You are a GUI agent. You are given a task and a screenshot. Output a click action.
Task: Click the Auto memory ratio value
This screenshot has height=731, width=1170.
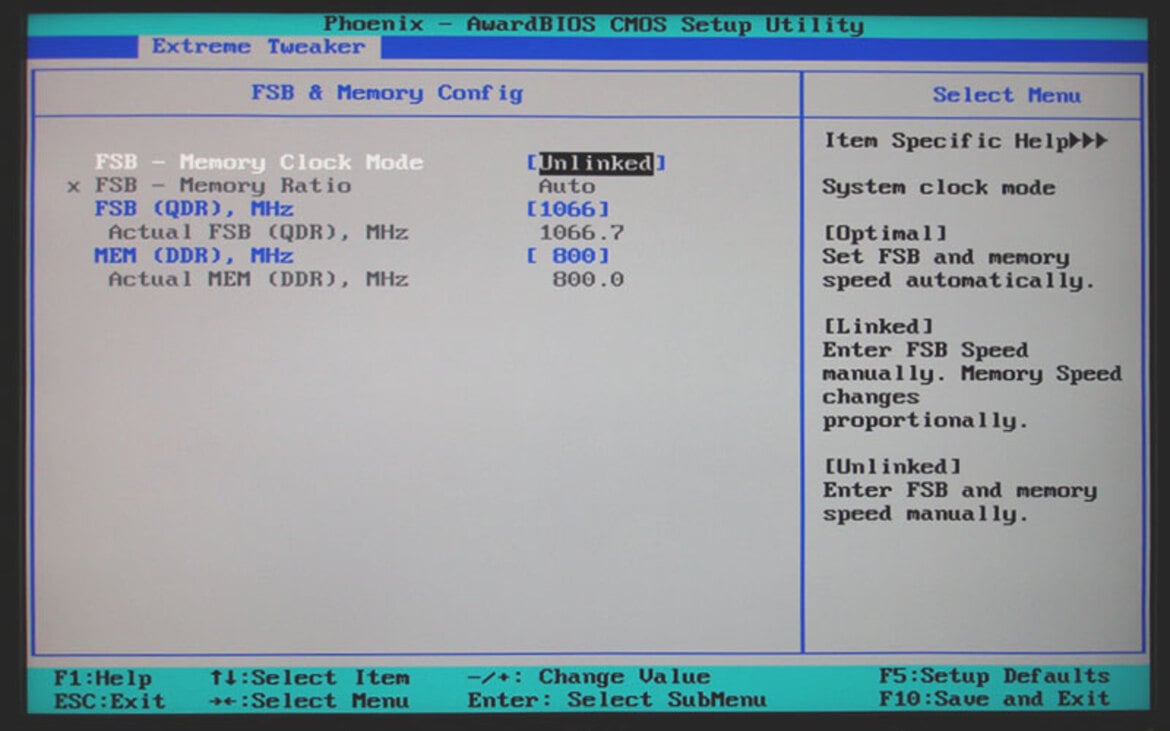tap(567, 186)
